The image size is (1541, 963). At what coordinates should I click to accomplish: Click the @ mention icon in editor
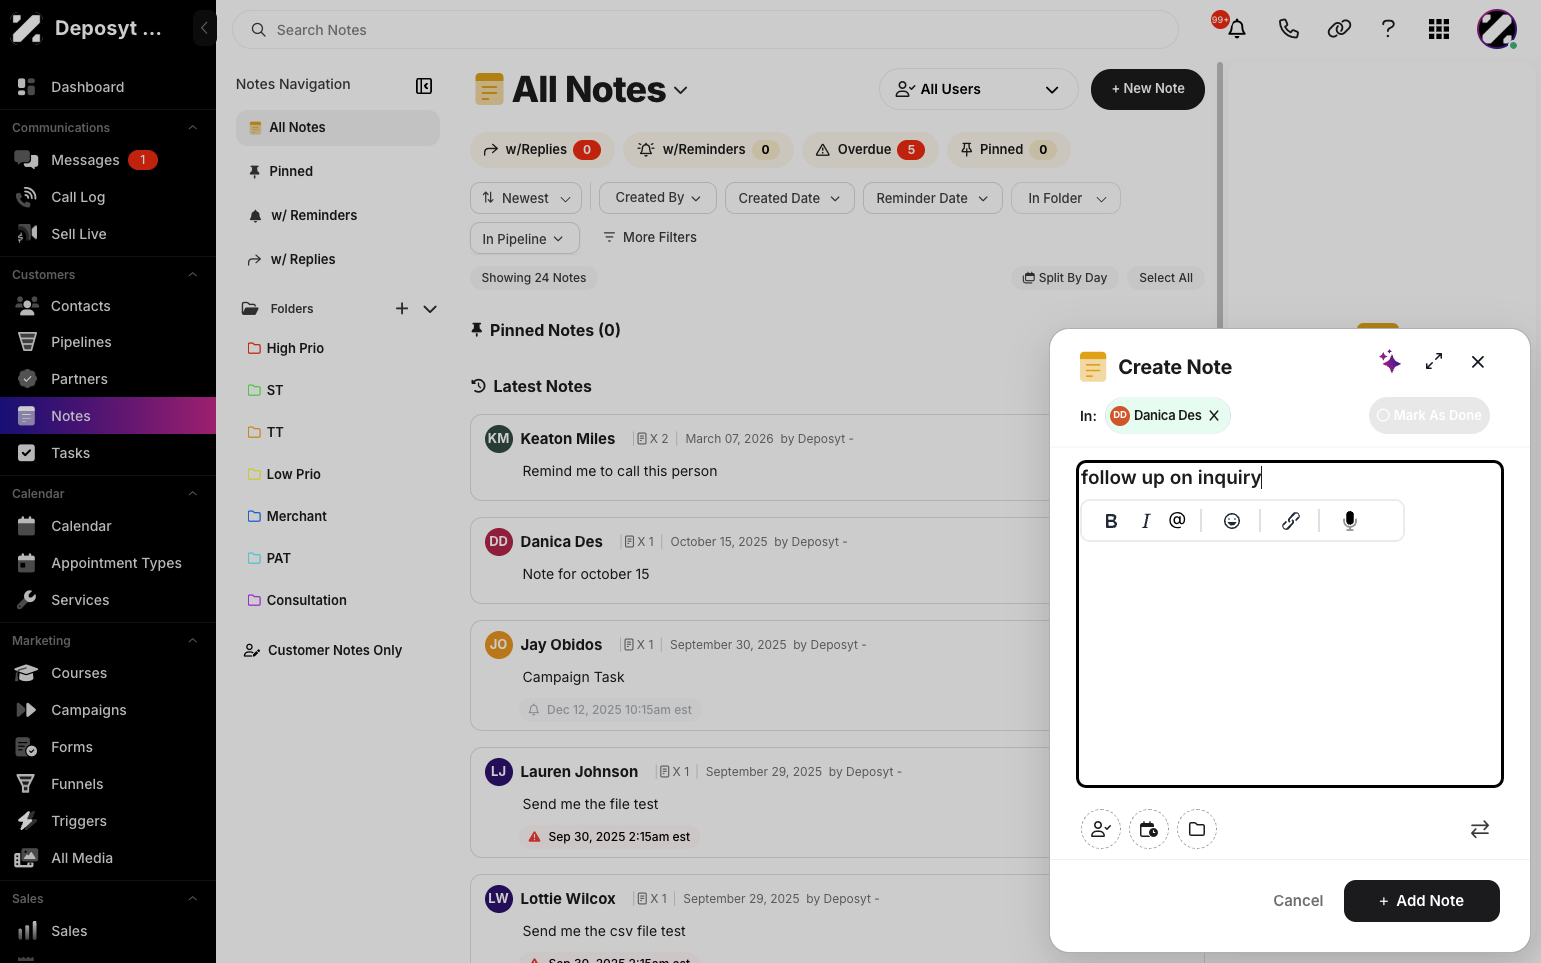pyautogui.click(x=1177, y=520)
